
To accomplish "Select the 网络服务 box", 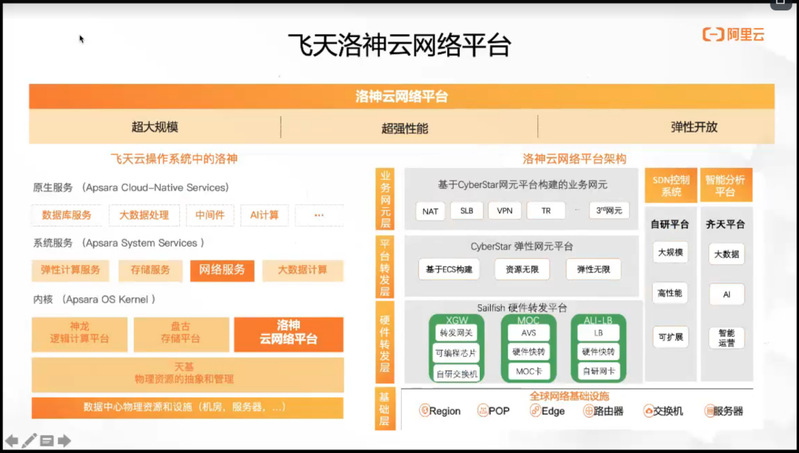I will [x=220, y=270].
